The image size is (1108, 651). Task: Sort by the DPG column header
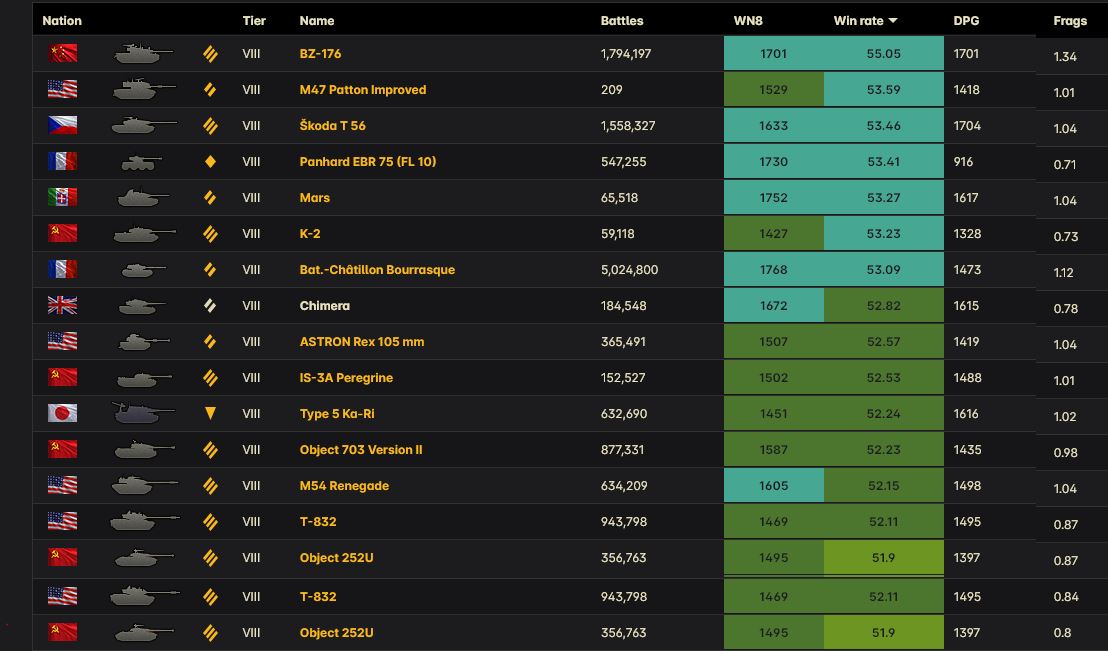(966, 21)
